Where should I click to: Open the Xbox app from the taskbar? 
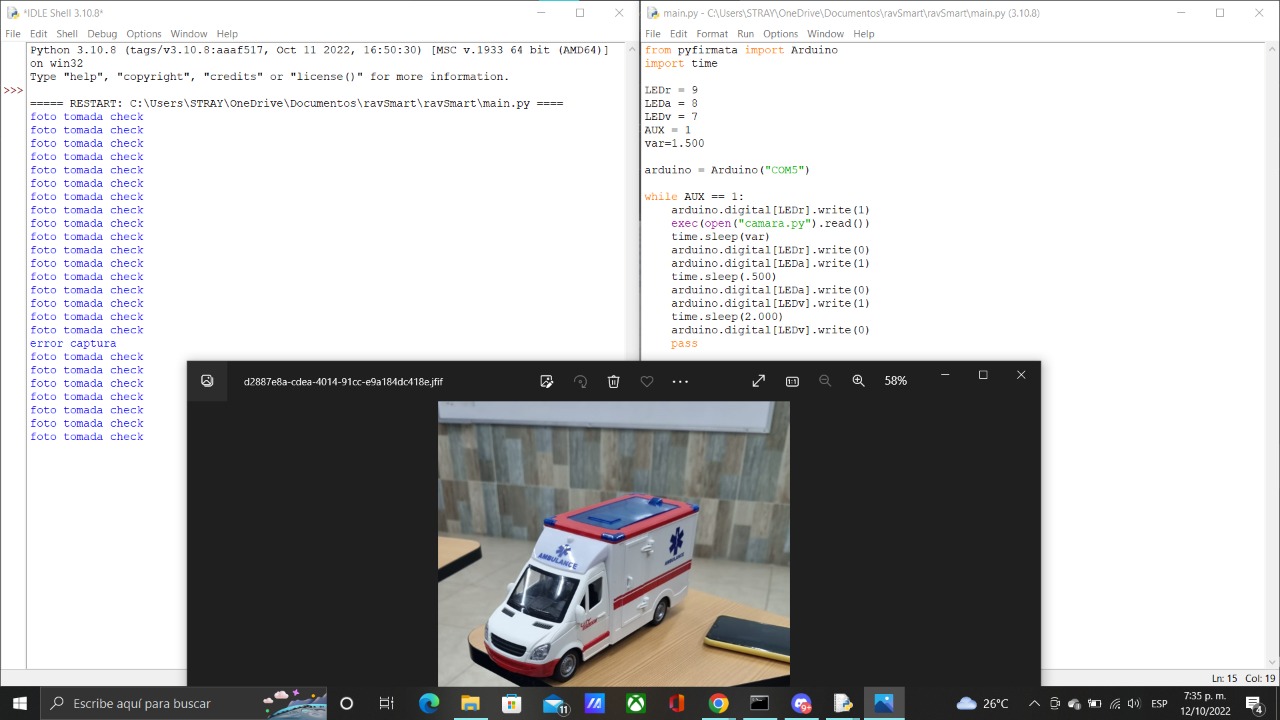[635, 703]
